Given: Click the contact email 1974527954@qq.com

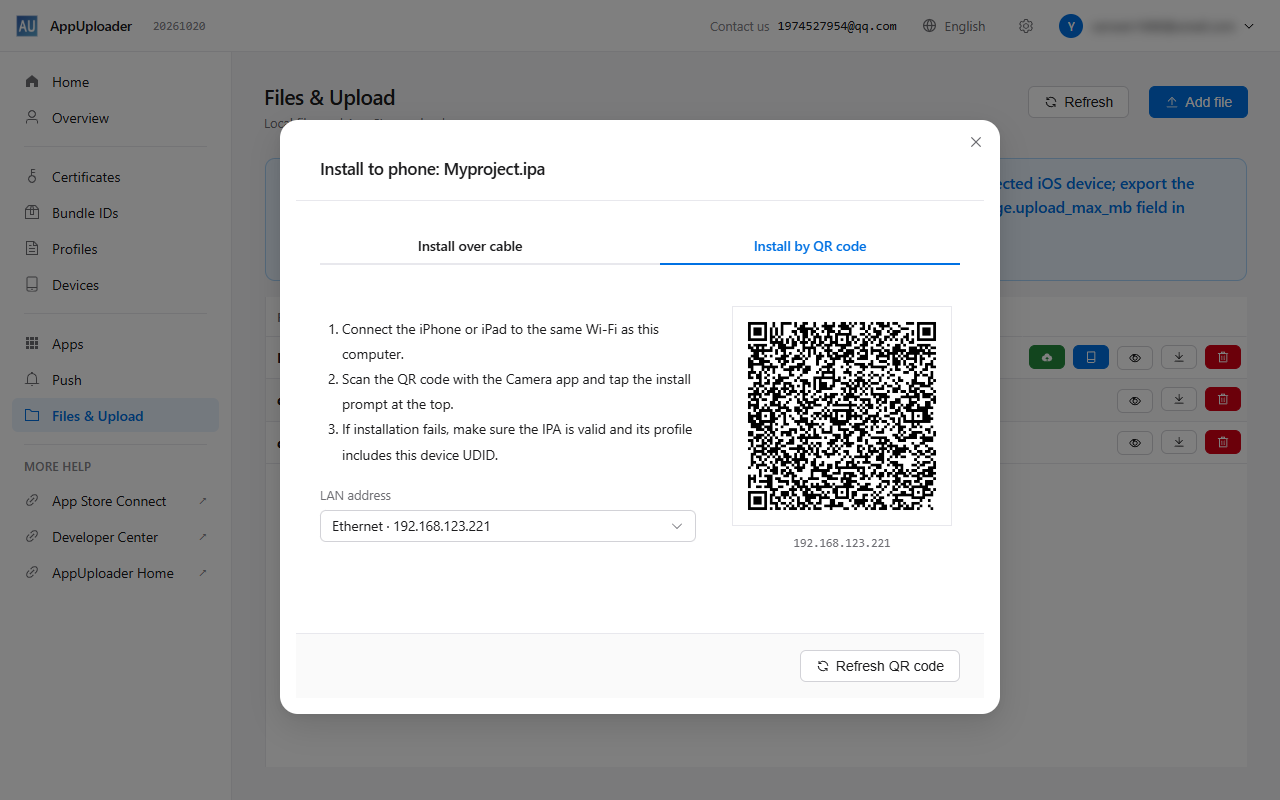Looking at the screenshot, I should (837, 26).
